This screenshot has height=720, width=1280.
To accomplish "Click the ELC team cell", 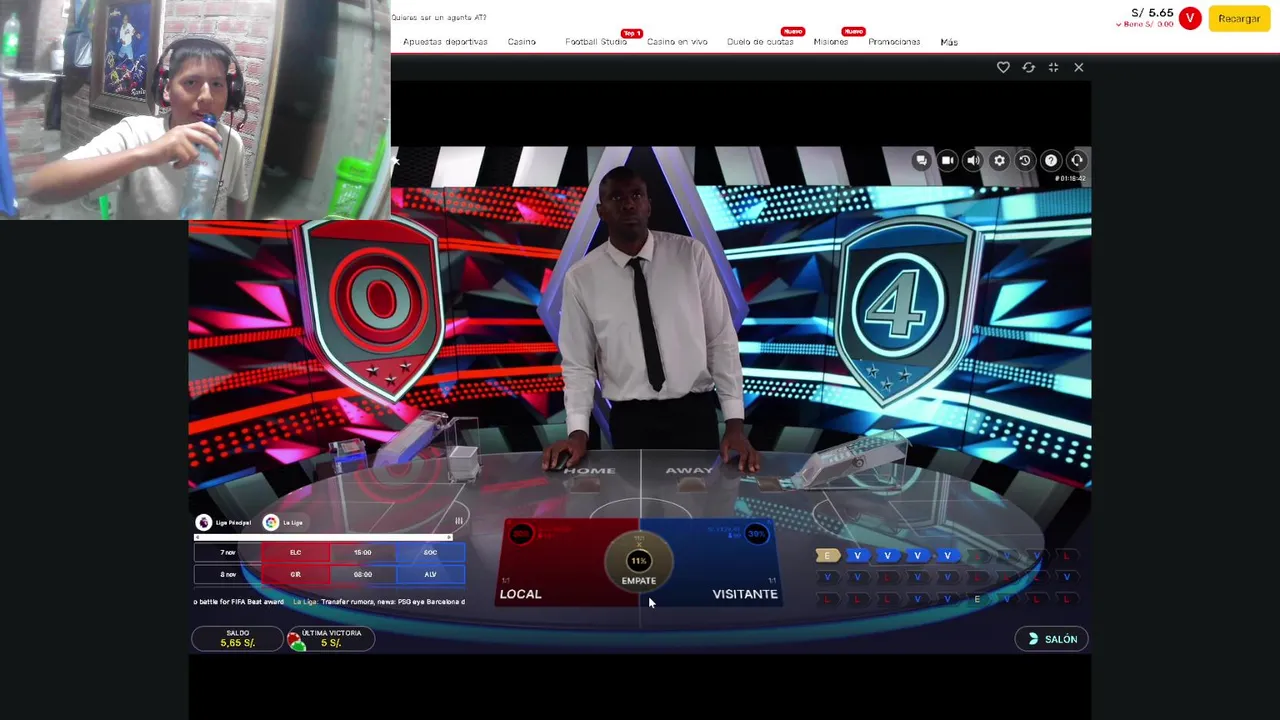I will (x=295, y=552).
